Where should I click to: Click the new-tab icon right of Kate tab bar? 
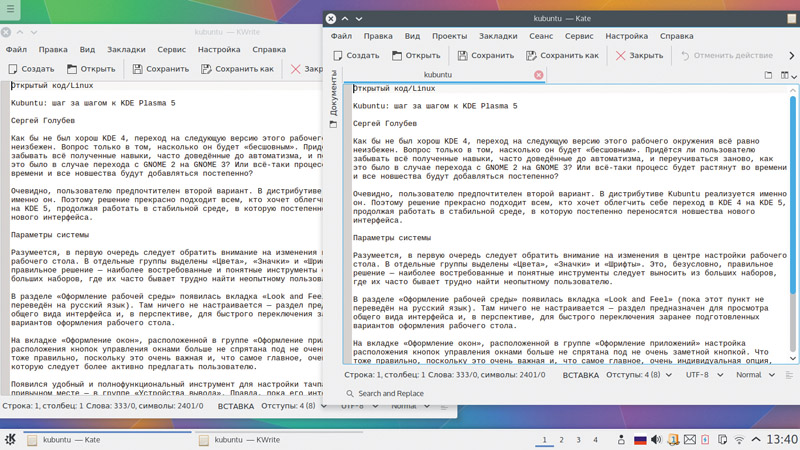[768, 75]
